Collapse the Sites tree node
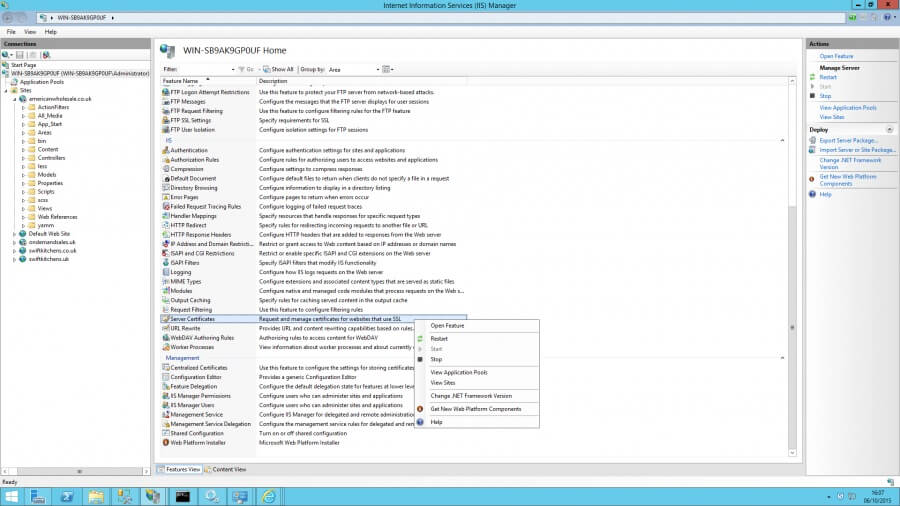 [x=7, y=90]
